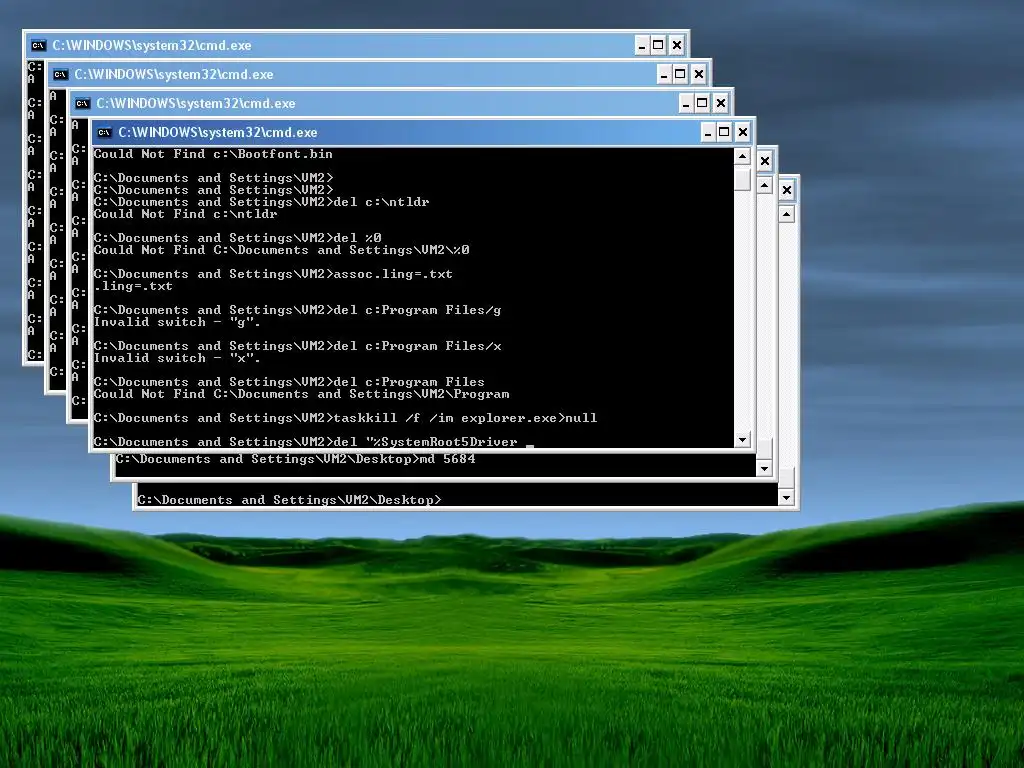
Task: Click the bare 'VM2\Desktop>' prompt in bottom window
Action: pos(290,500)
